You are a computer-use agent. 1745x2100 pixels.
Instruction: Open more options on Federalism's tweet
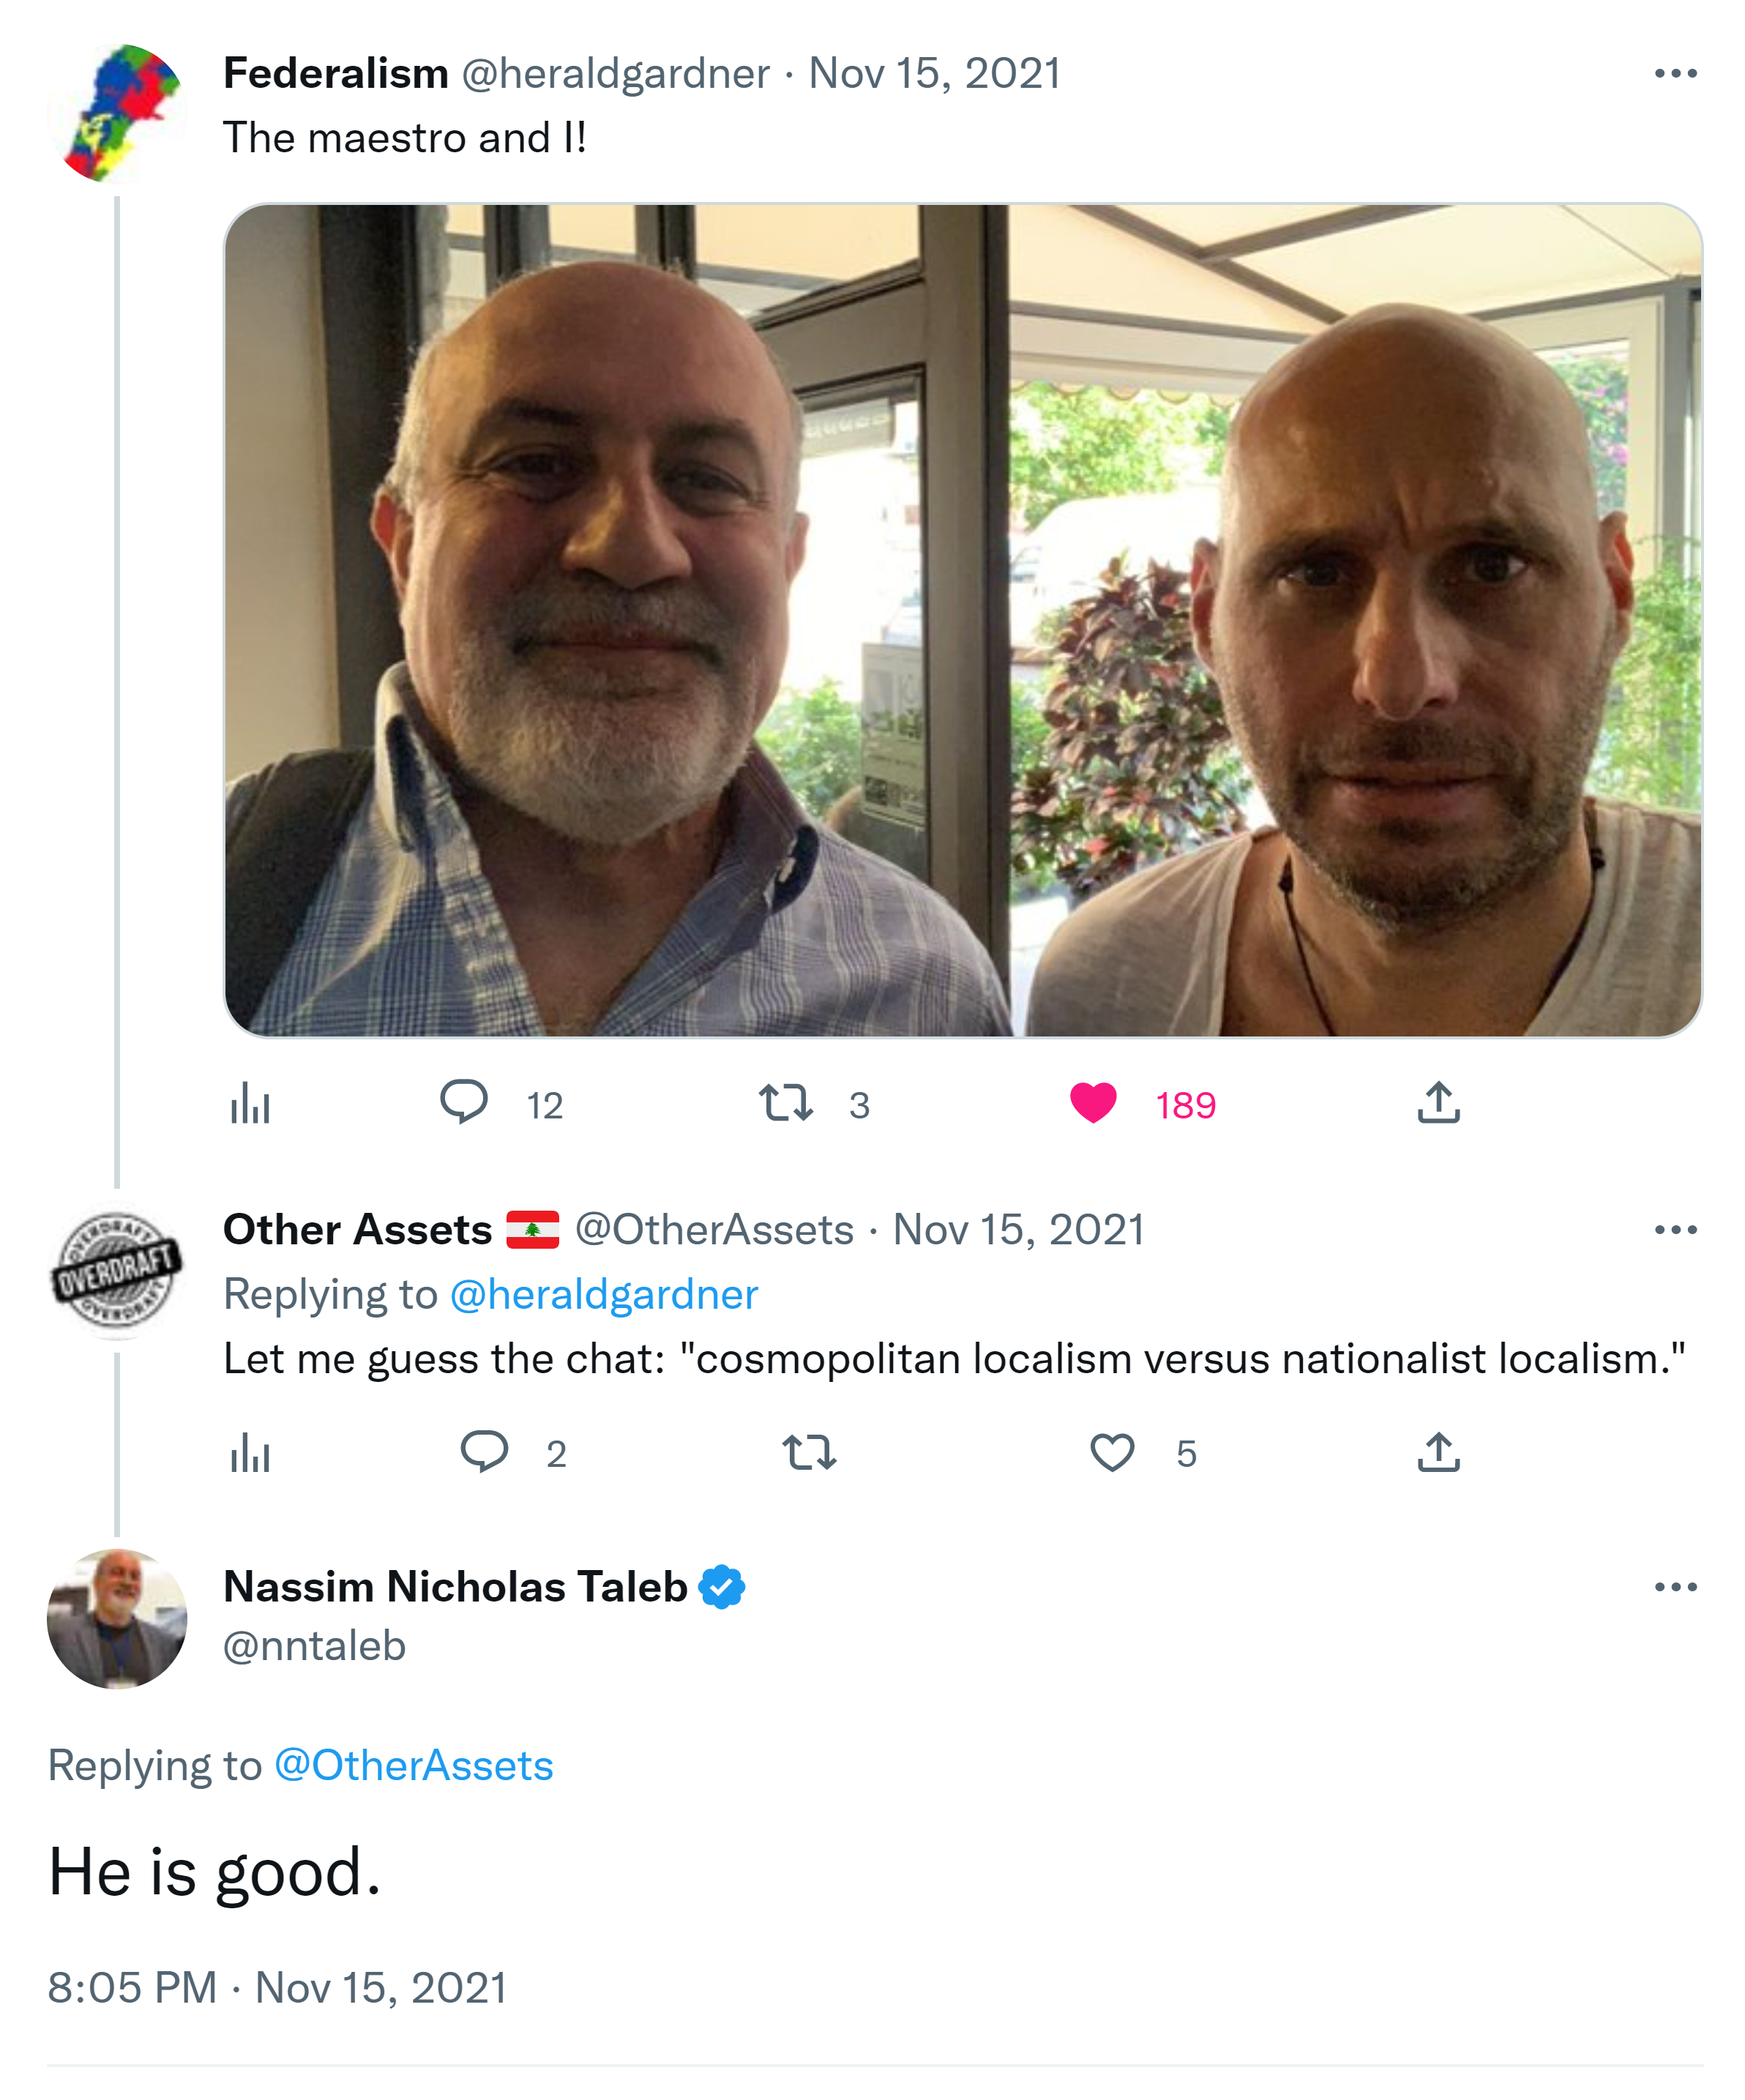[1676, 74]
